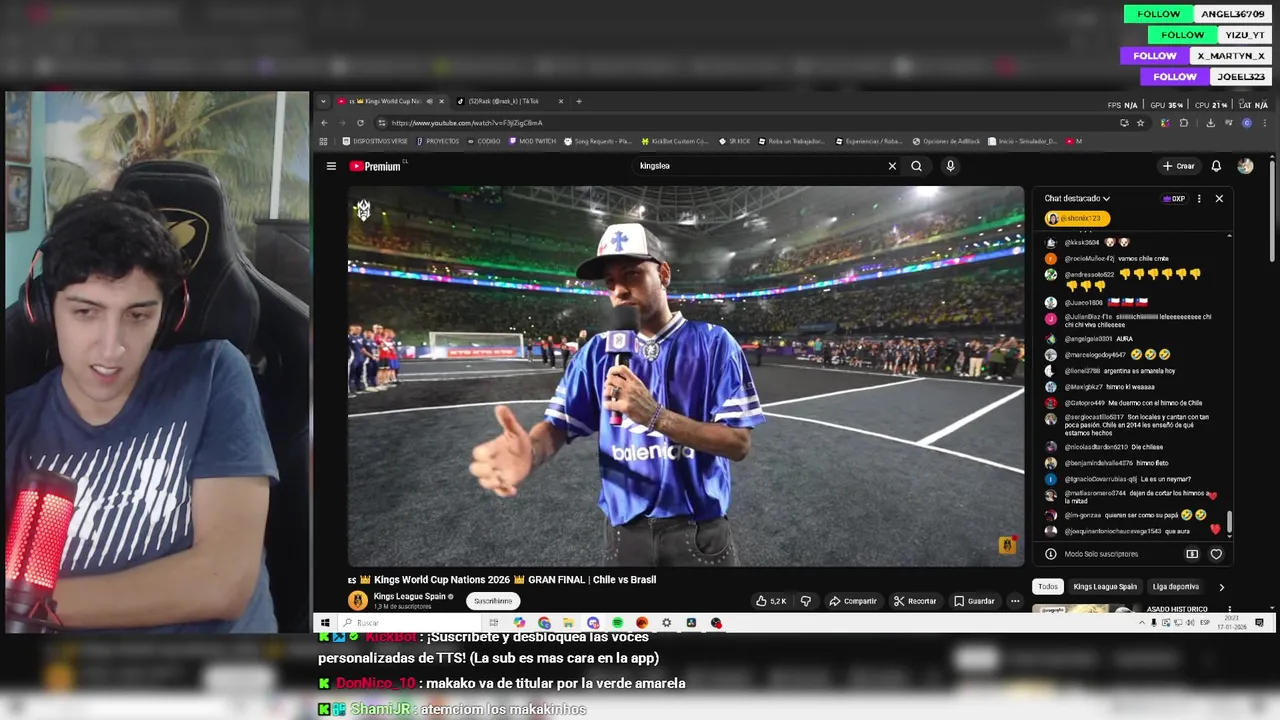Click username @marcelogodoy4647 in chat
This screenshot has width=1280, height=720.
point(1095,354)
